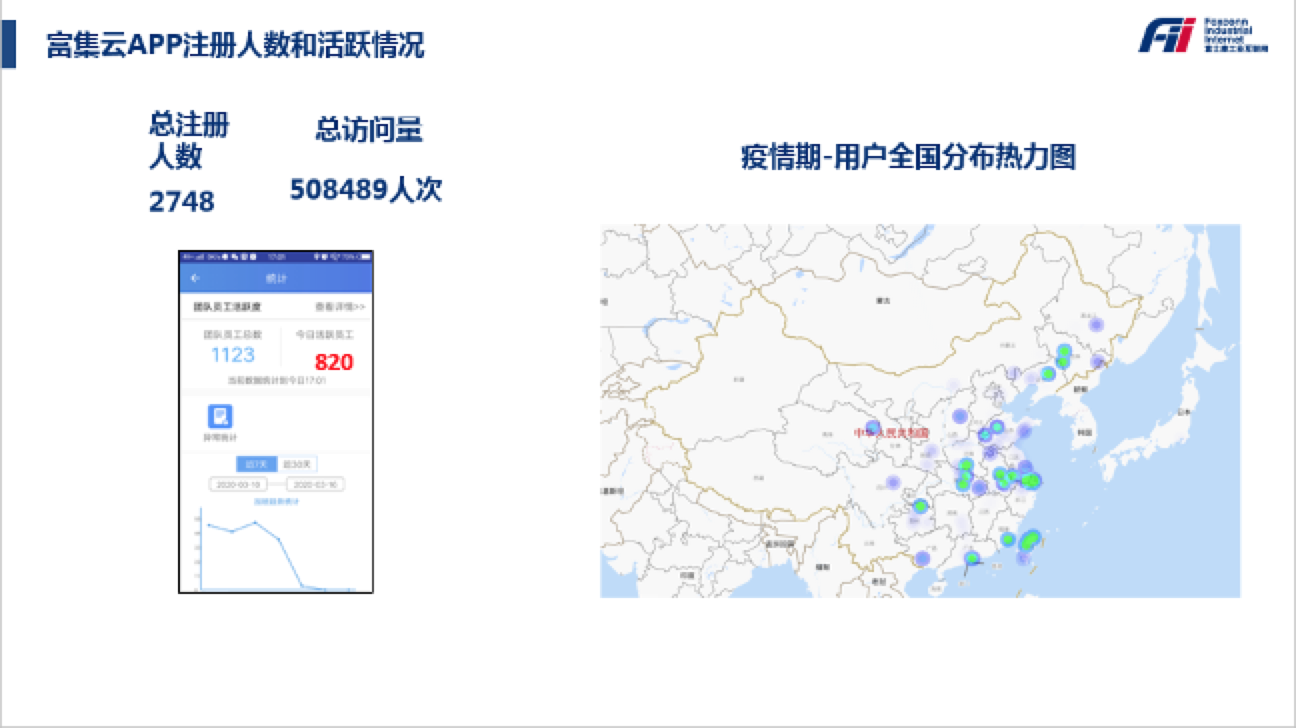The image size is (1296, 728).
Task: Select the highlighted recent 7 days tab
Action: point(256,464)
